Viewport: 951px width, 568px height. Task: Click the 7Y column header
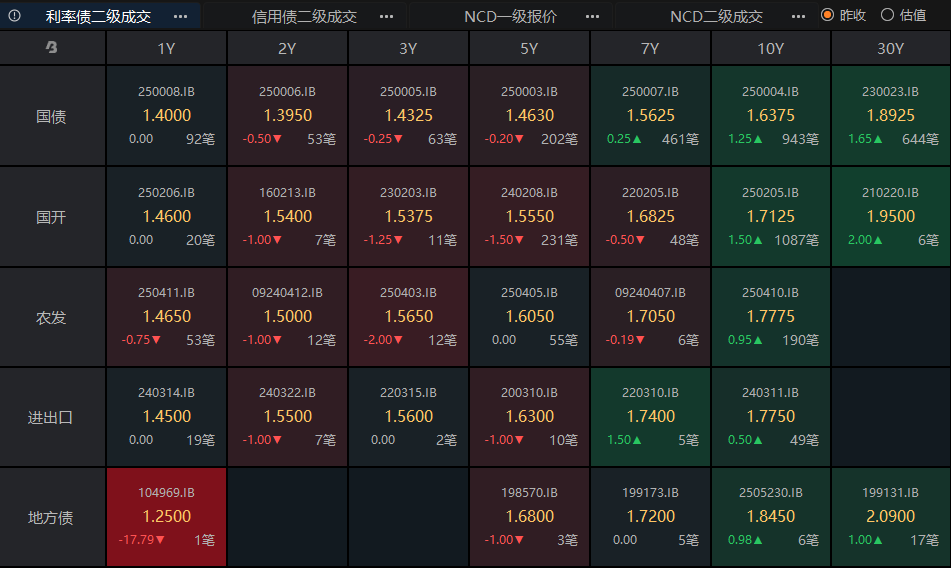tap(650, 48)
